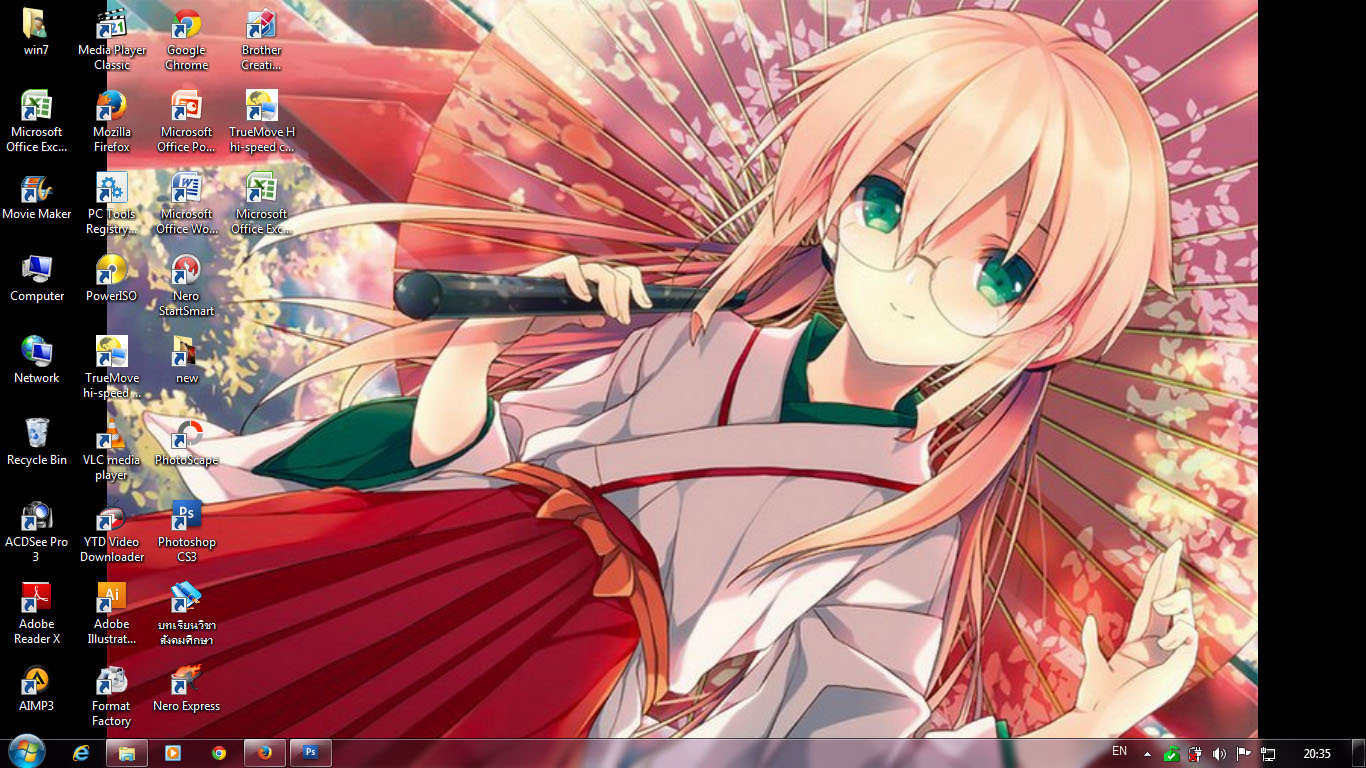Select the YTD Video Downloader shortcut
The height and width of the screenshot is (768, 1366).
click(x=112, y=532)
